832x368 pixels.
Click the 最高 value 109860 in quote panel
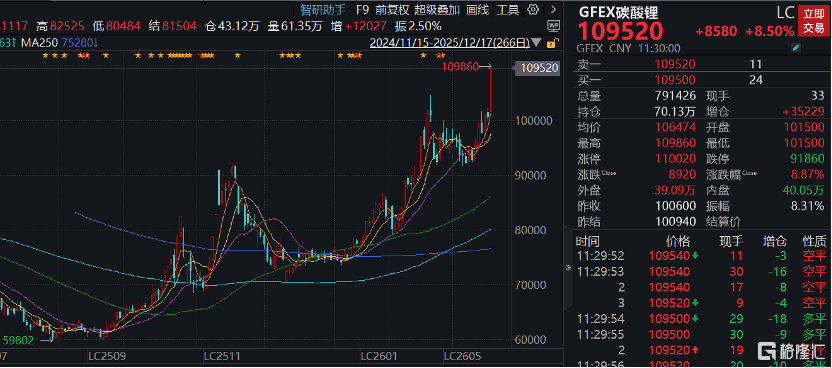tap(674, 143)
